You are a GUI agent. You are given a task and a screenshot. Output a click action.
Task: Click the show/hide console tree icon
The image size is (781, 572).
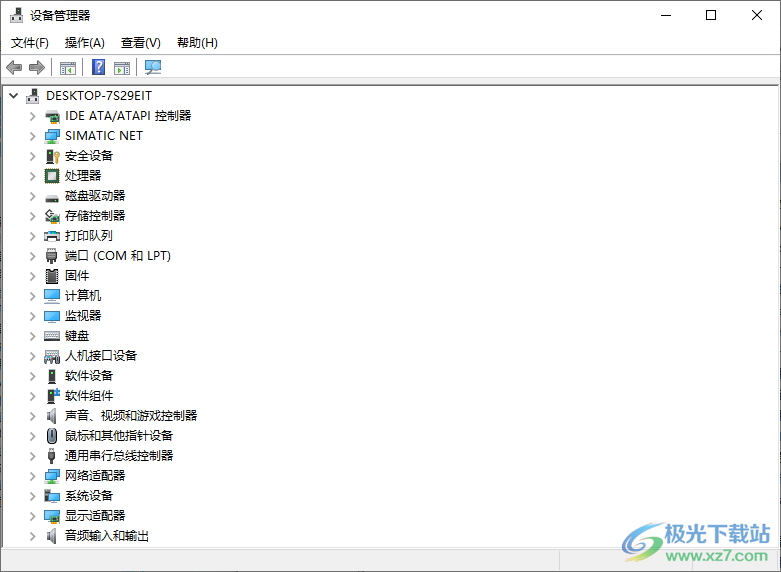[x=68, y=68]
